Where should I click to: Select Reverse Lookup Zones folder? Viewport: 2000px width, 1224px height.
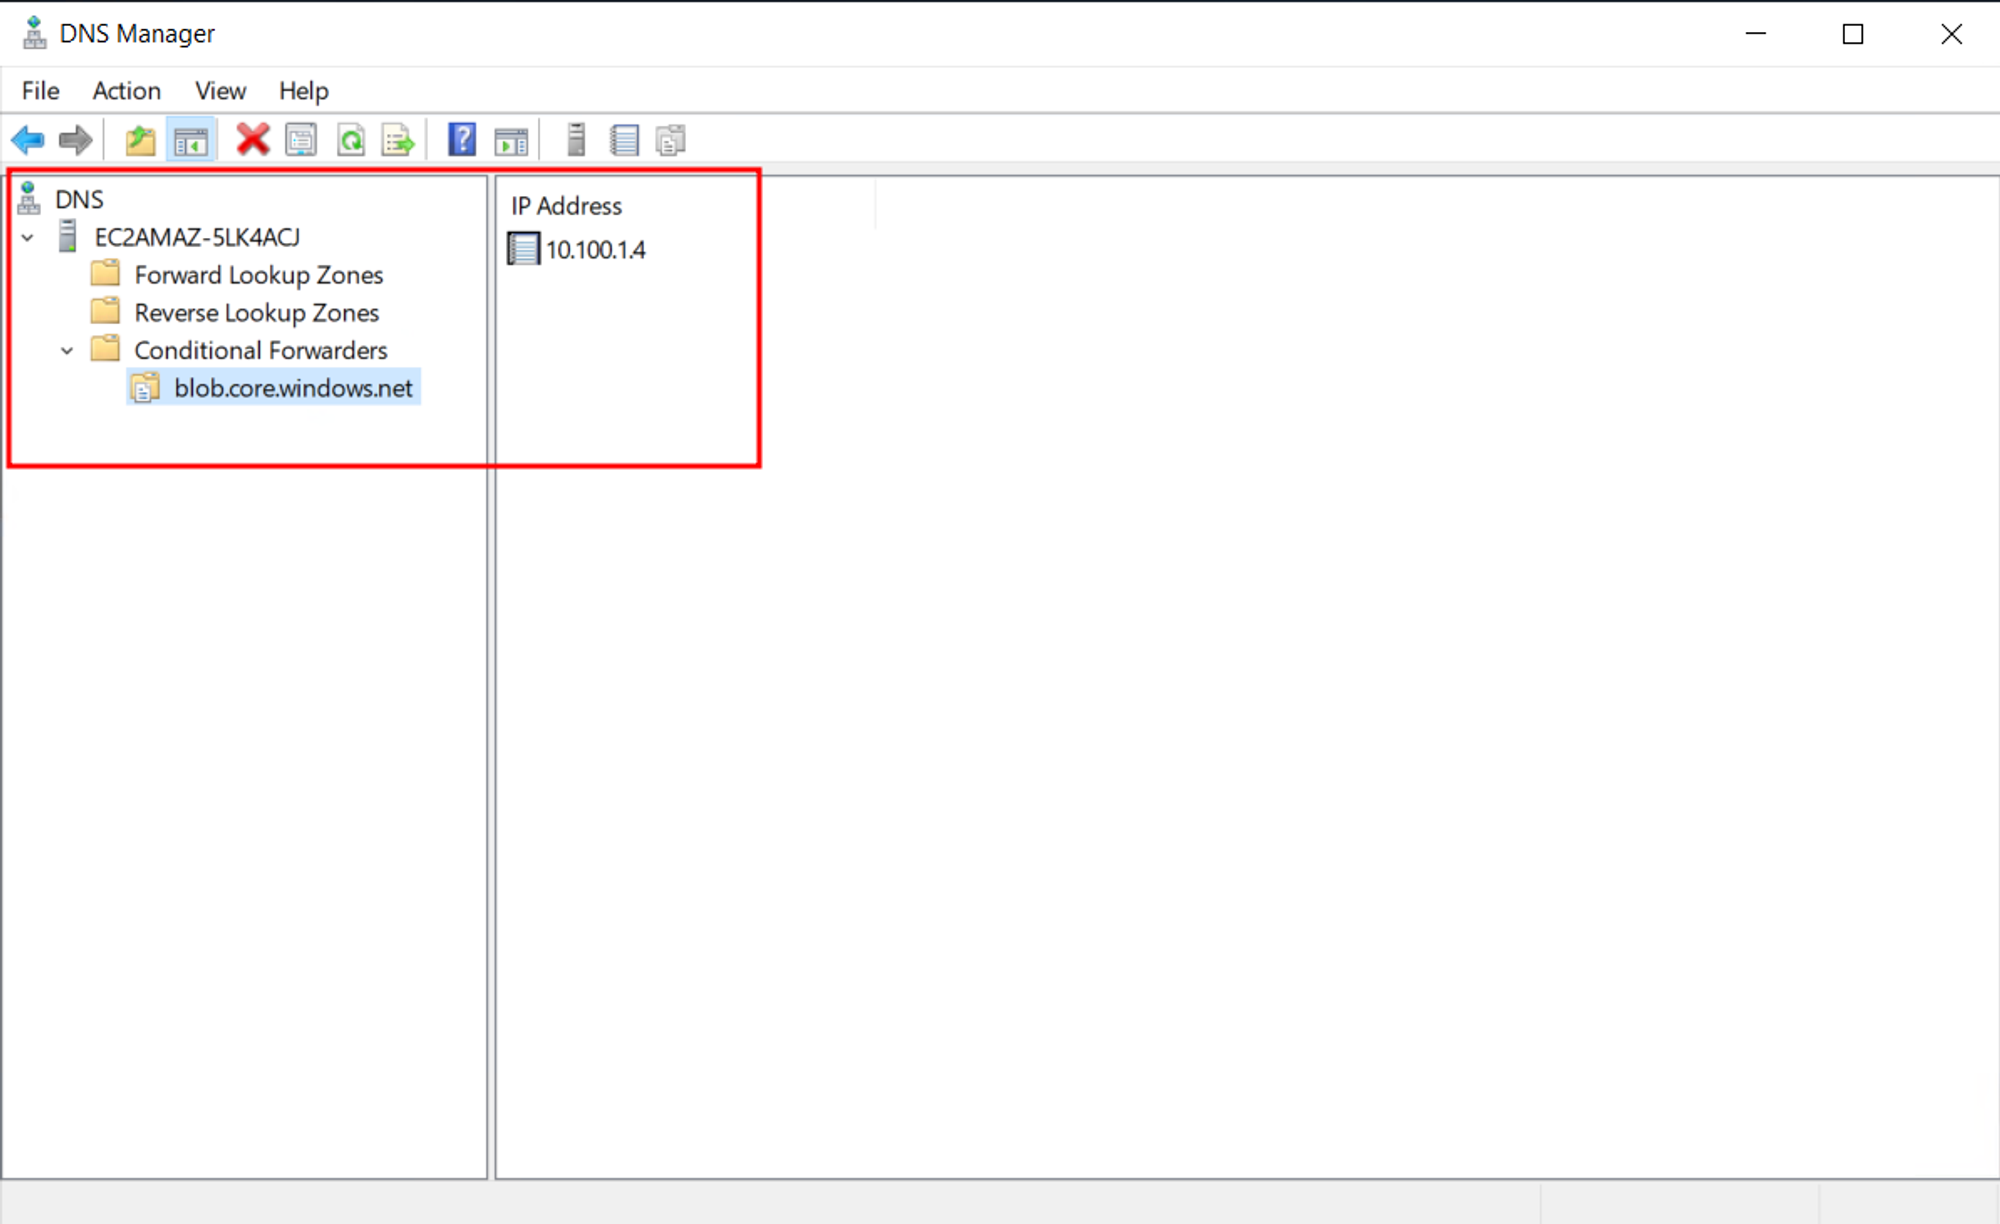click(x=256, y=313)
